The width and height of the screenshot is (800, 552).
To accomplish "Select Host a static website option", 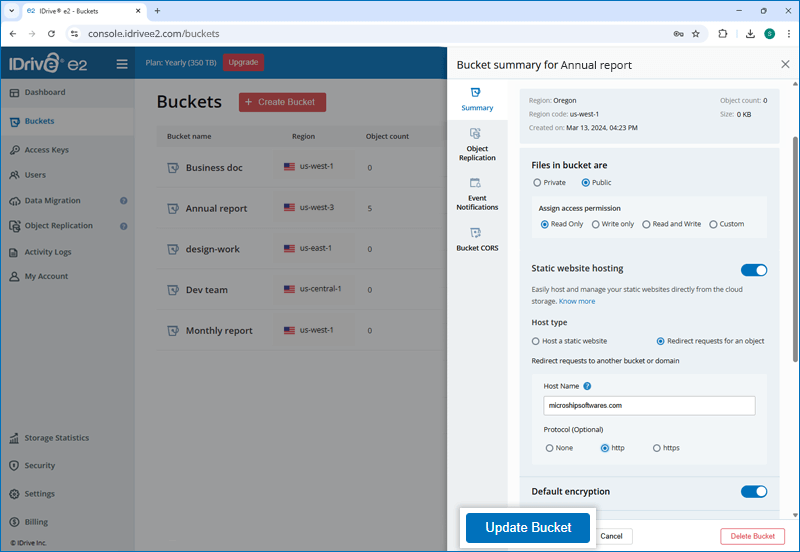I will click(x=536, y=341).
